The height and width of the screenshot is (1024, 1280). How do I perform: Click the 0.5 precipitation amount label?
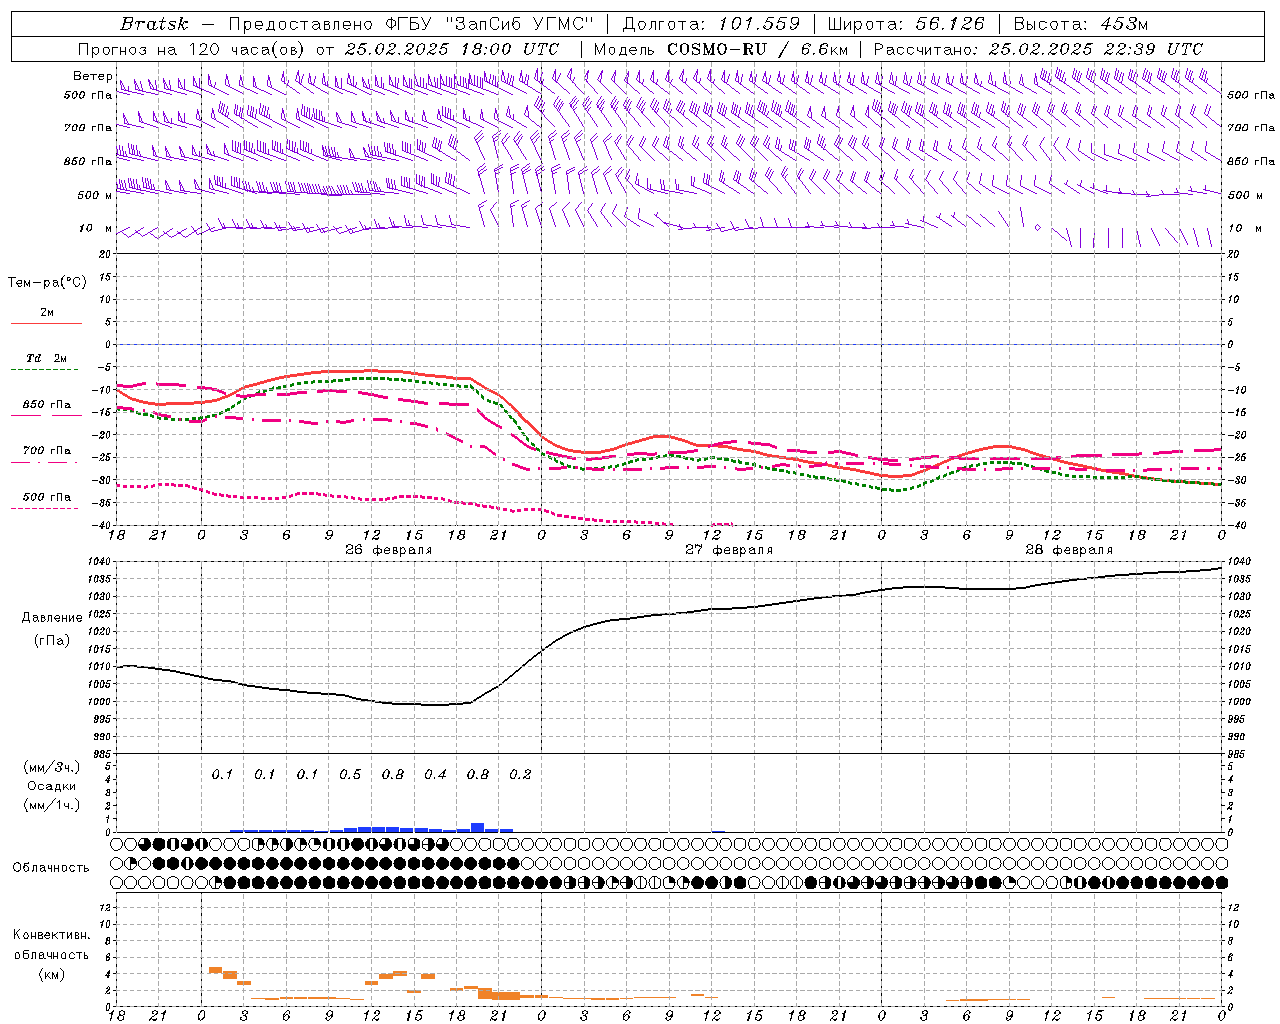(x=350, y=774)
